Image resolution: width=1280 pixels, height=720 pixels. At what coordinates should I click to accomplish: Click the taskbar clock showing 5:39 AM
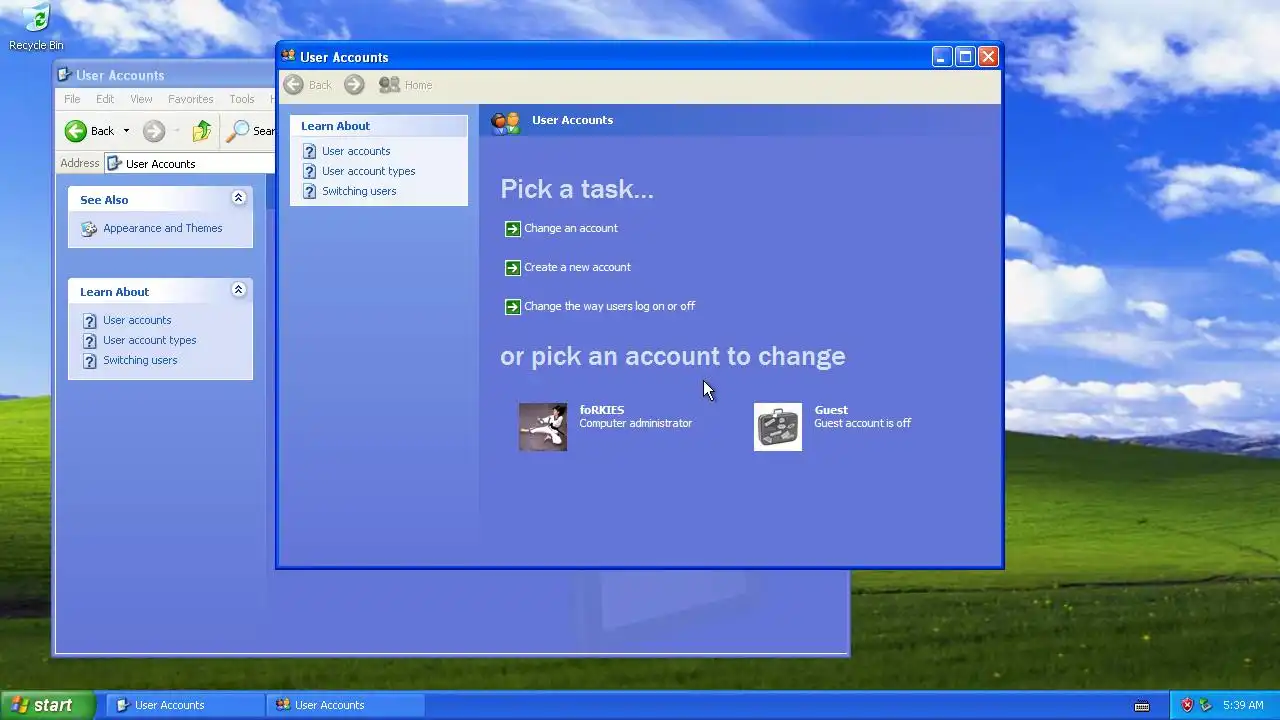[1243, 705]
